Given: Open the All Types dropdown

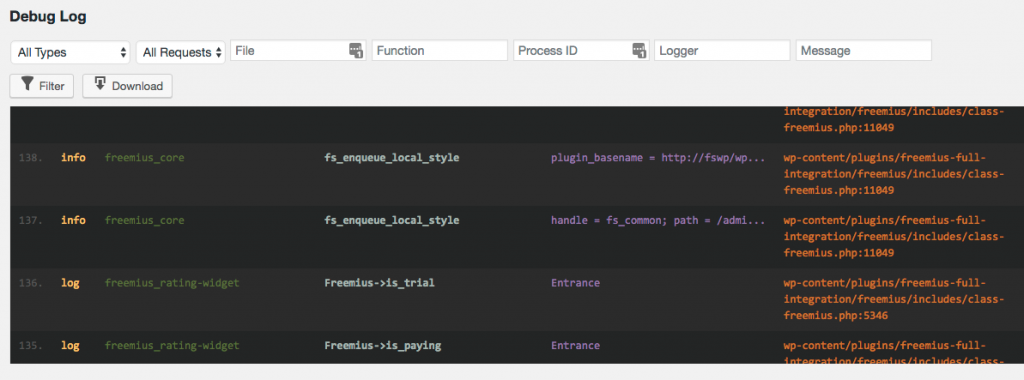Looking at the screenshot, I should (71, 52).
